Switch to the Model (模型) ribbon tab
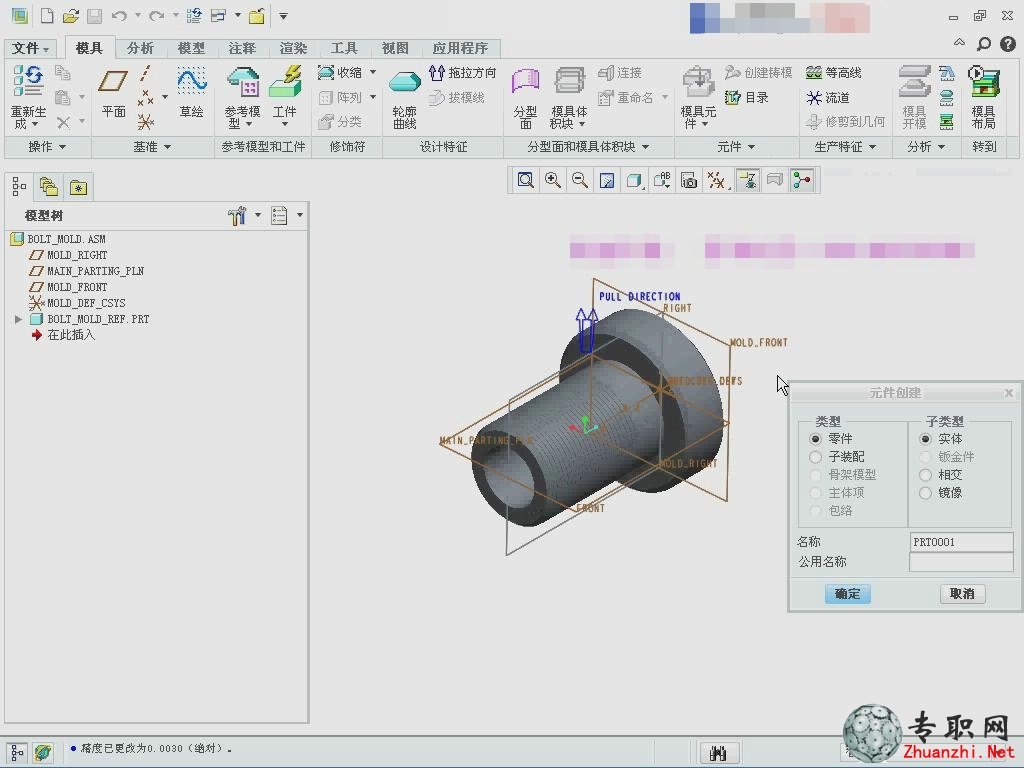1024x768 pixels. coord(191,48)
